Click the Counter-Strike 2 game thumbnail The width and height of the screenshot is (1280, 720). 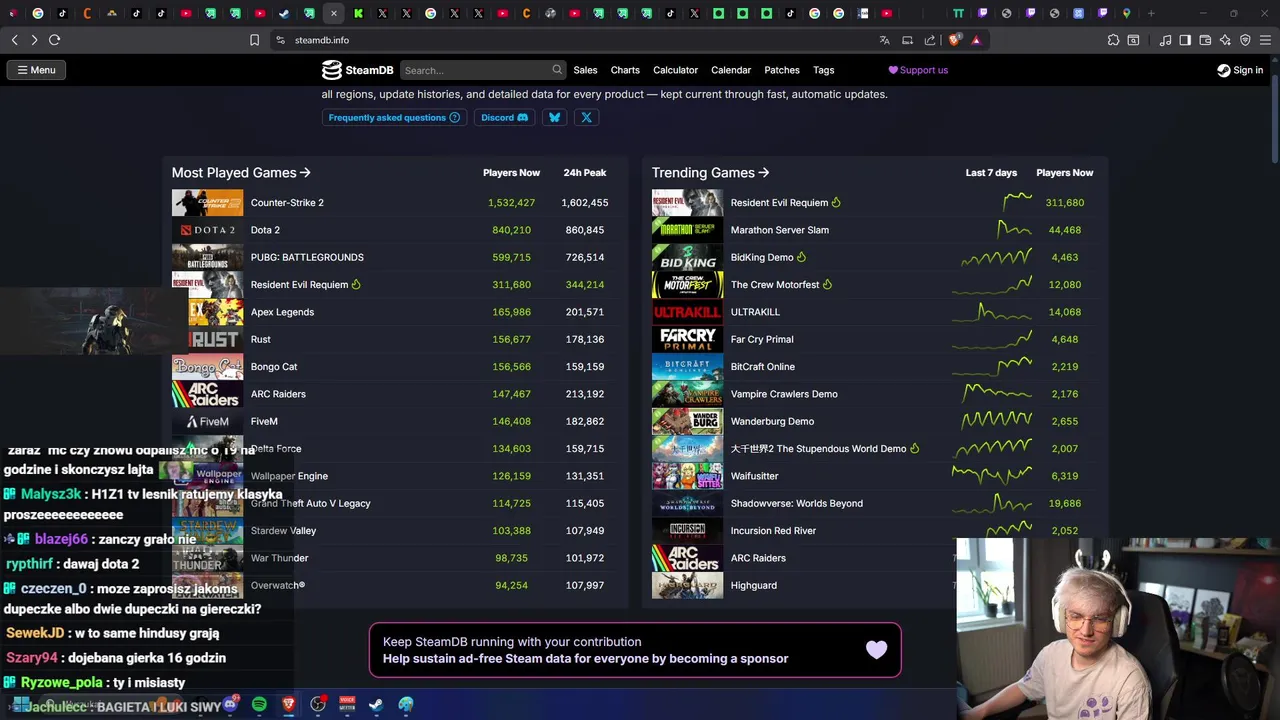pyautogui.click(x=207, y=202)
